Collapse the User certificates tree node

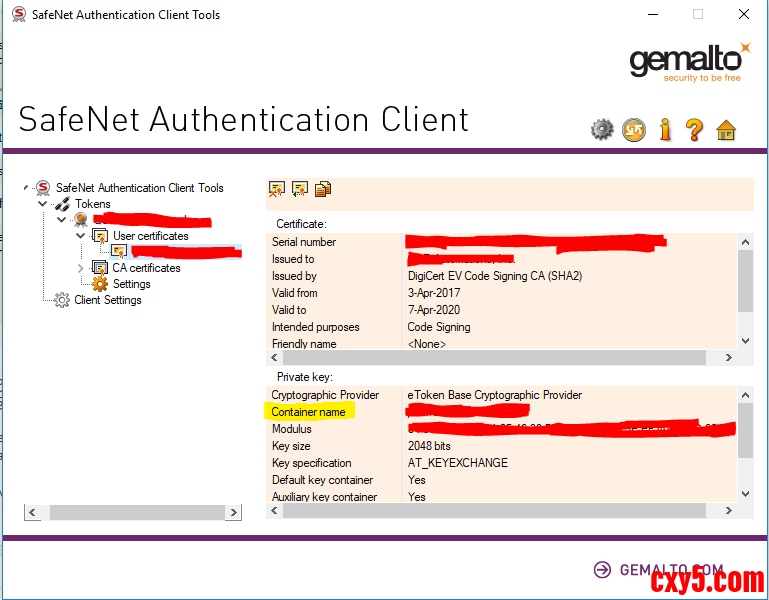[81, 236]
